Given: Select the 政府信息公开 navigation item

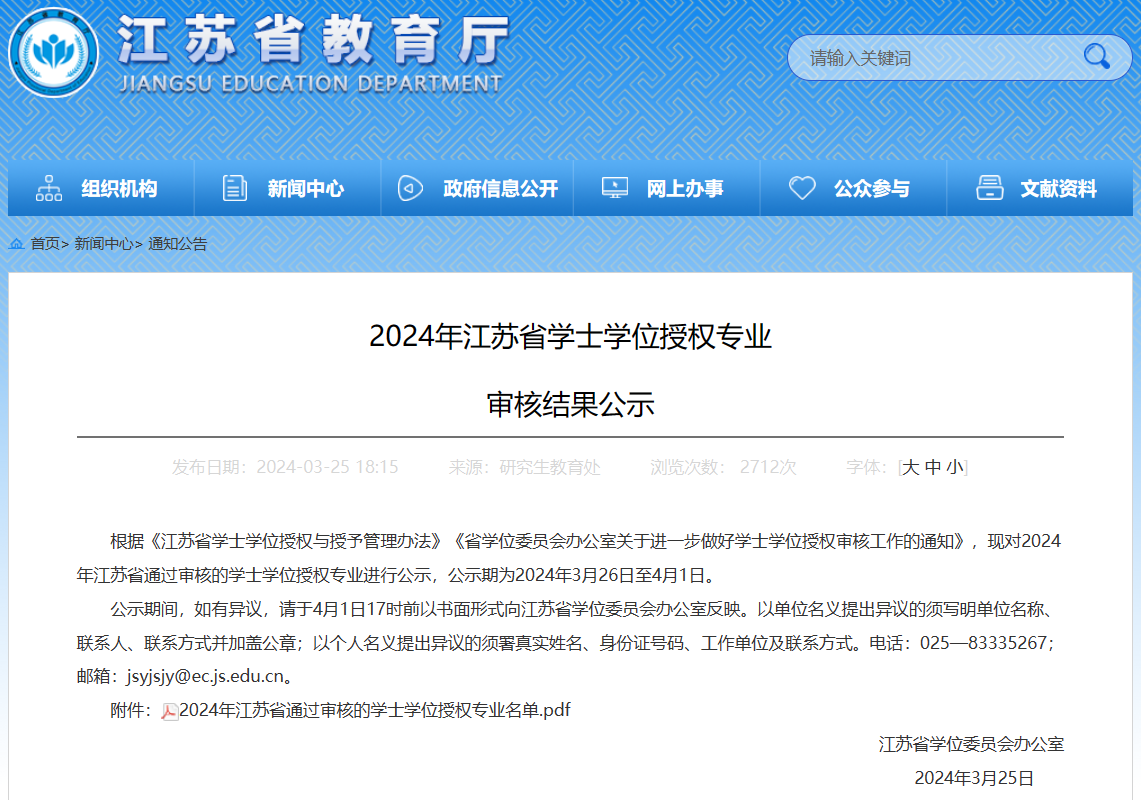Looking at the screenshot, I should pyautogui.click(x=500, y=188).
